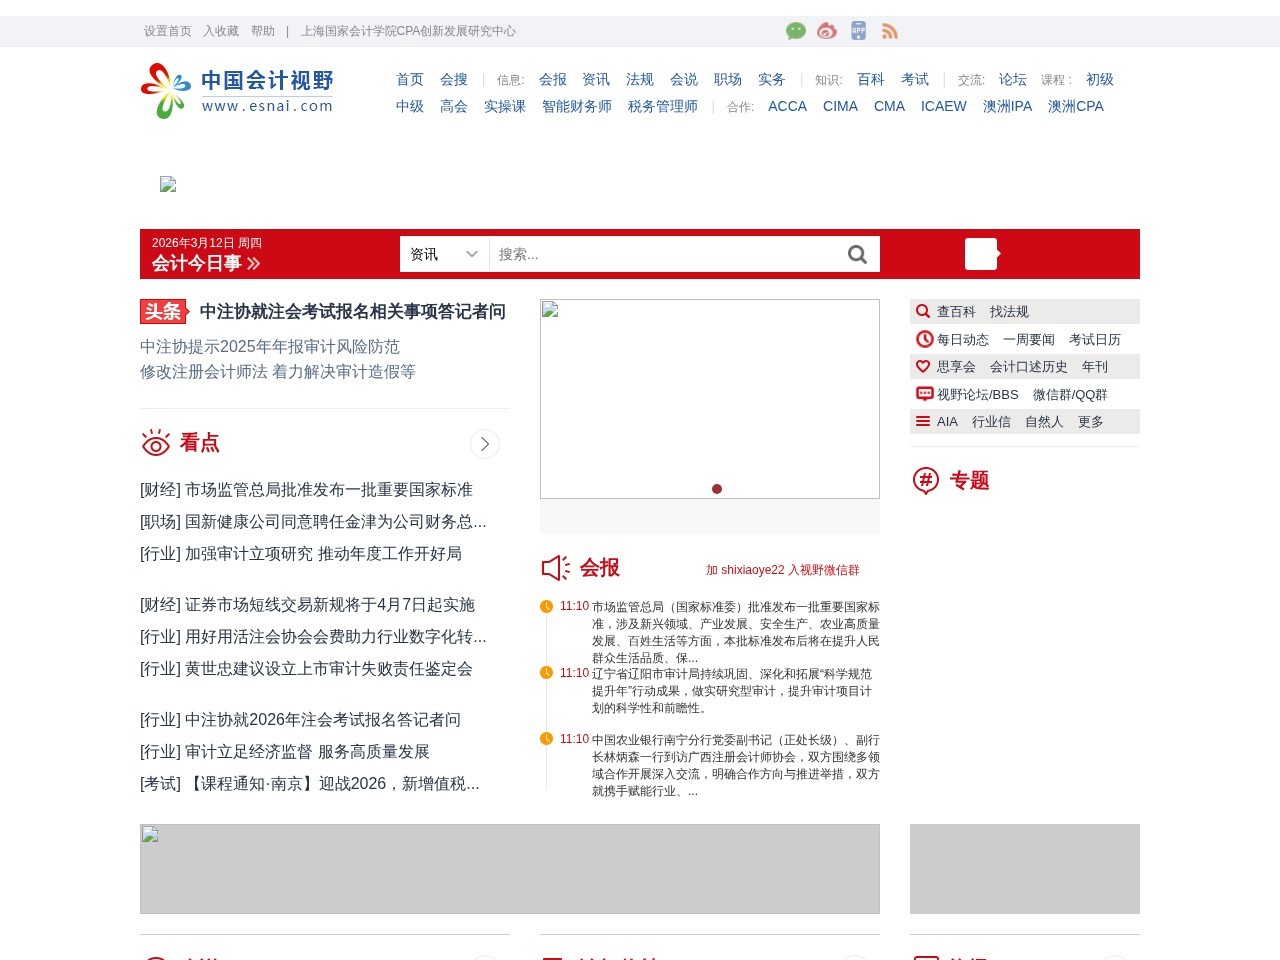Click the APP mobile icon in the top bar

click(x=858, y=31)
